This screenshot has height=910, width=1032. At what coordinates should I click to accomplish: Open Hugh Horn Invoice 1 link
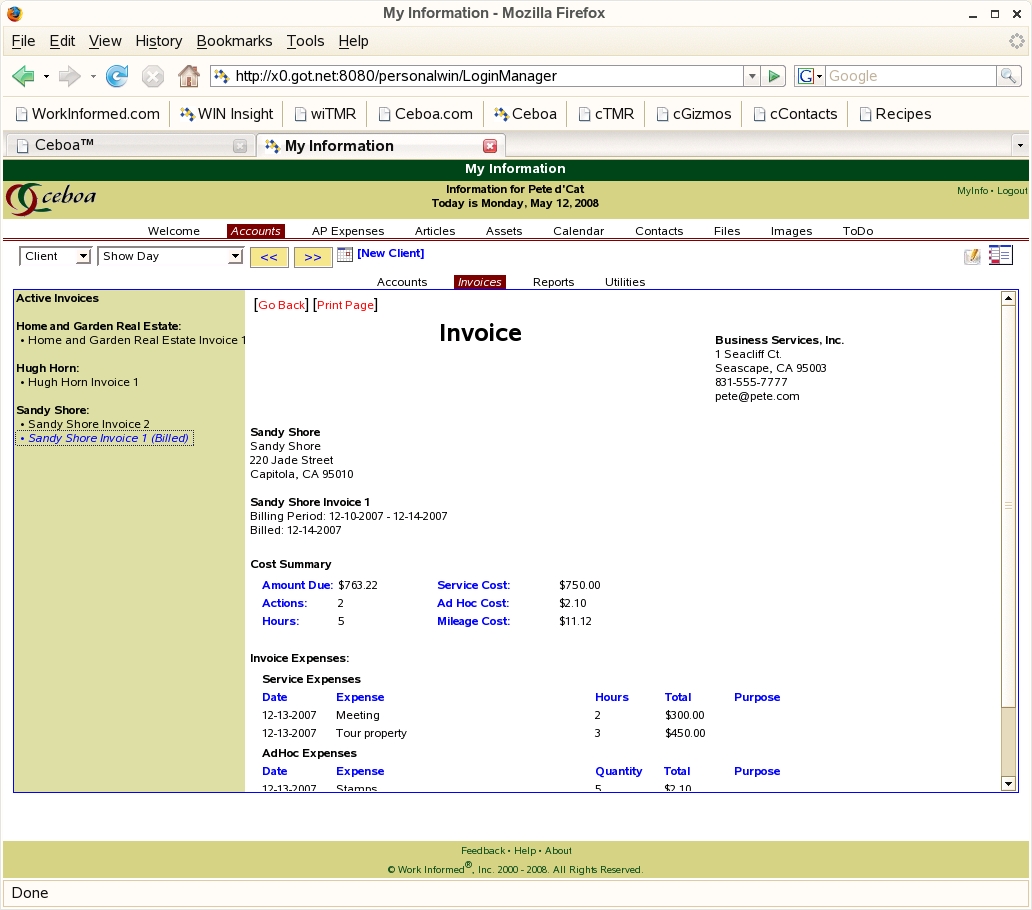pyautogui.click(x=83, y=382)
